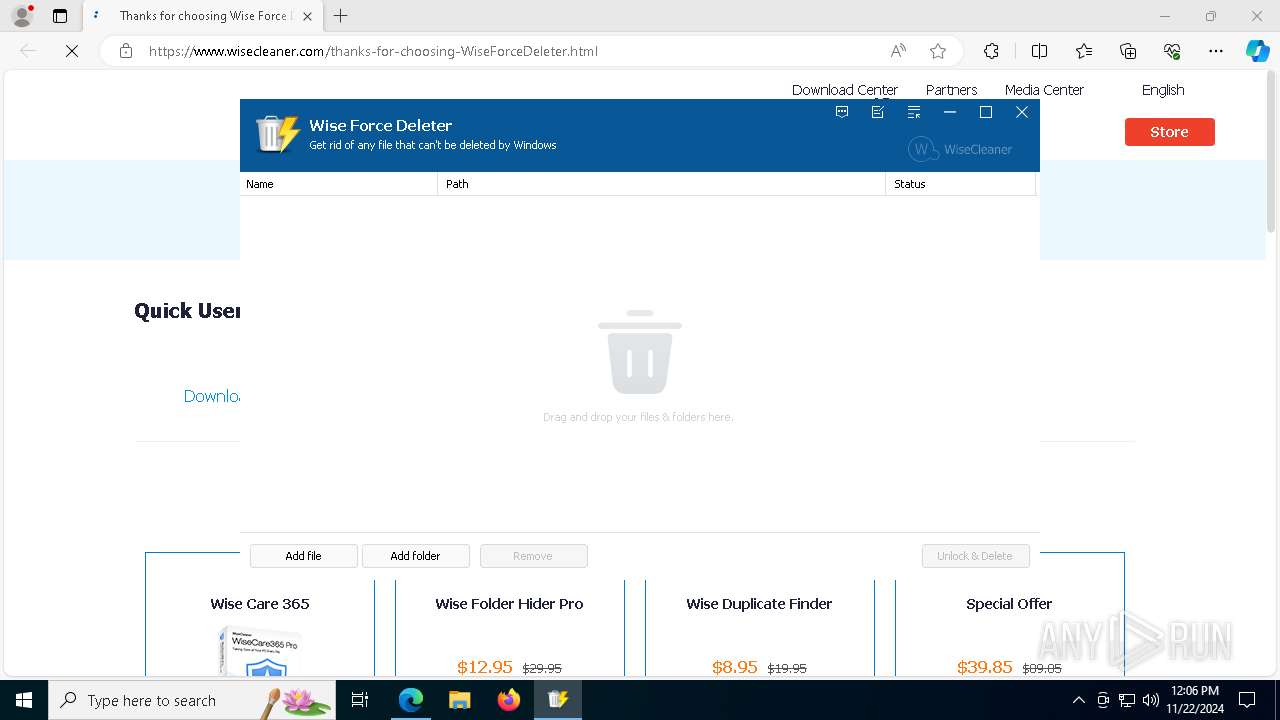This screenshot has width=1280, height=720.
Task: Show hidden system tray icons
Action: [x=1078, y=700]
